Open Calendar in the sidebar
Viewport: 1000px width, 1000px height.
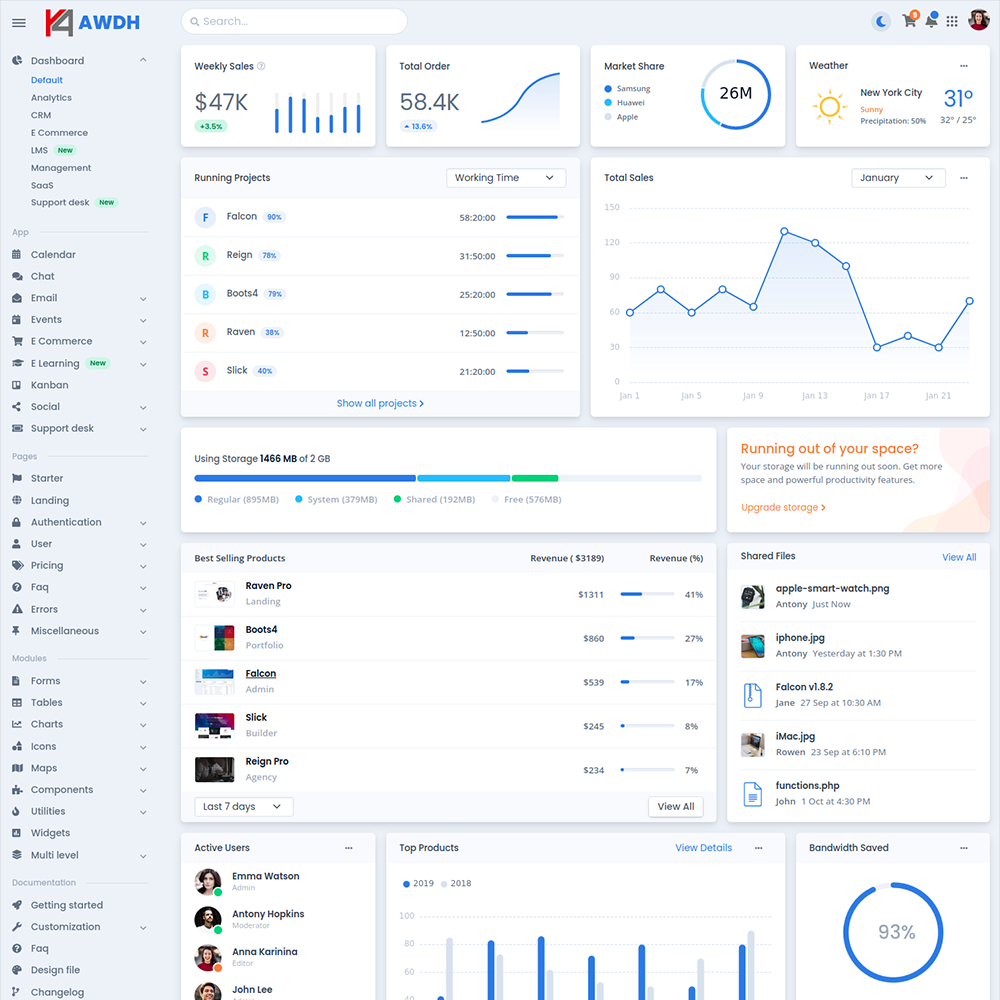[53, 255]
